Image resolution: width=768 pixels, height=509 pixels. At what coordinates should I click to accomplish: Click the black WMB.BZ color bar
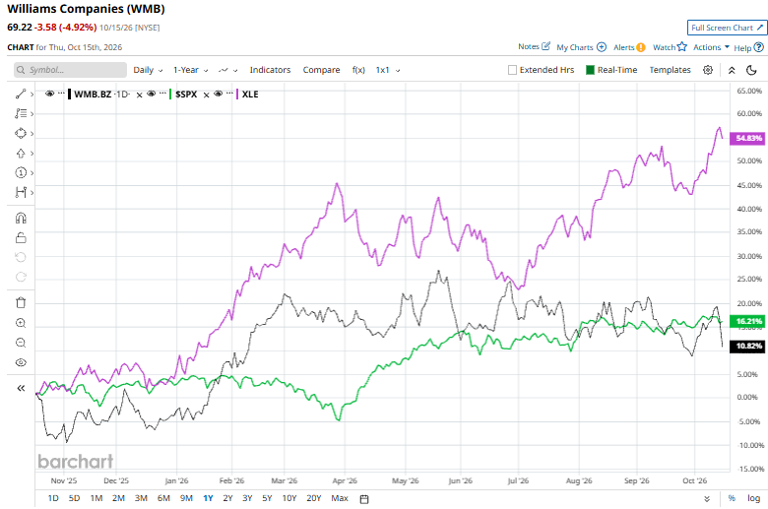coord(70,94)
